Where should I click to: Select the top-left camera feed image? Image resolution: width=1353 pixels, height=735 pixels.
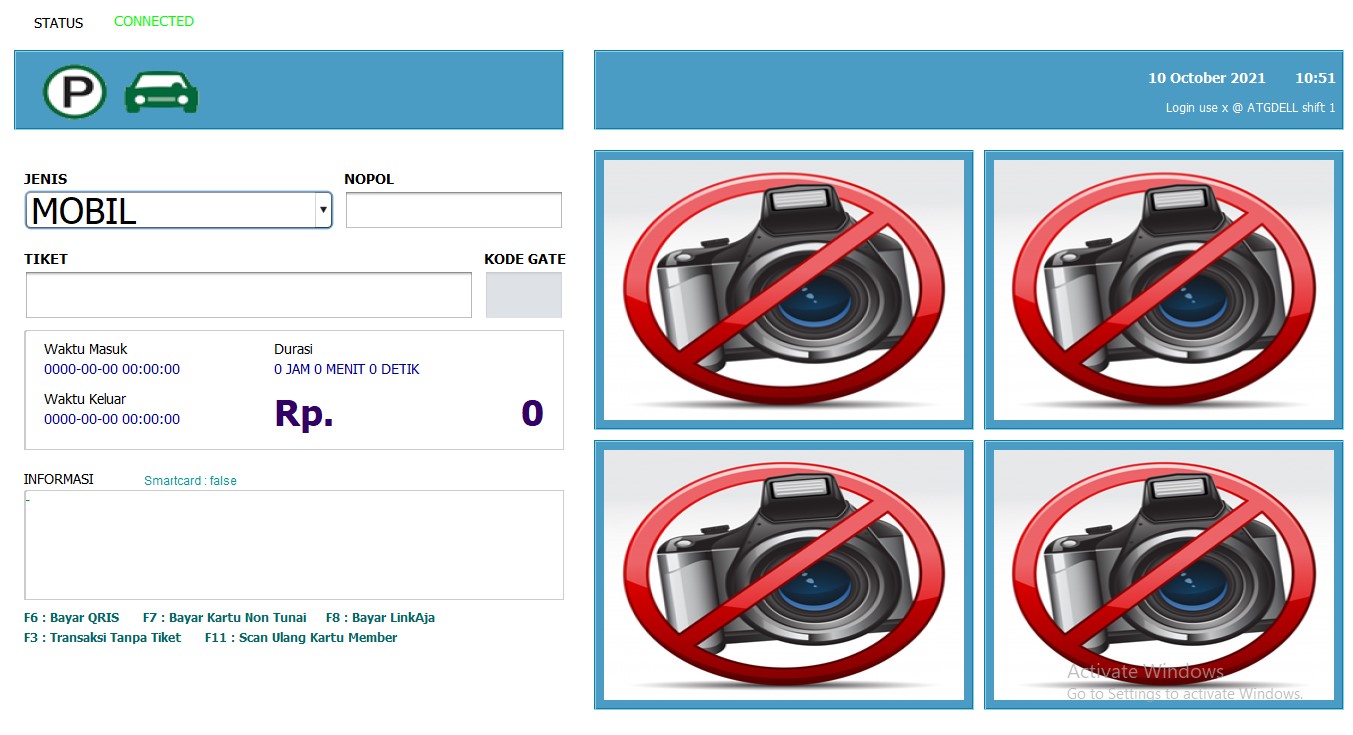783,289
